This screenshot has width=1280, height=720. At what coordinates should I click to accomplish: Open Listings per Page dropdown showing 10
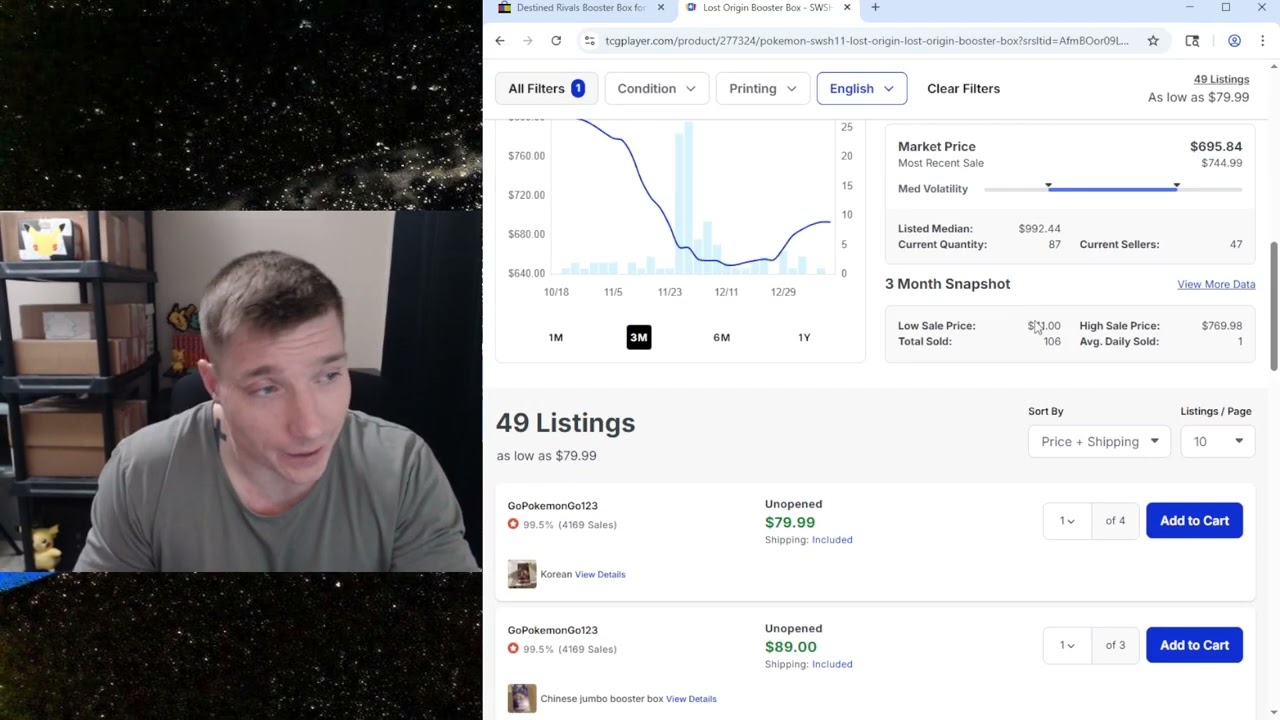pyautogui.click(x=1217, y=441)
